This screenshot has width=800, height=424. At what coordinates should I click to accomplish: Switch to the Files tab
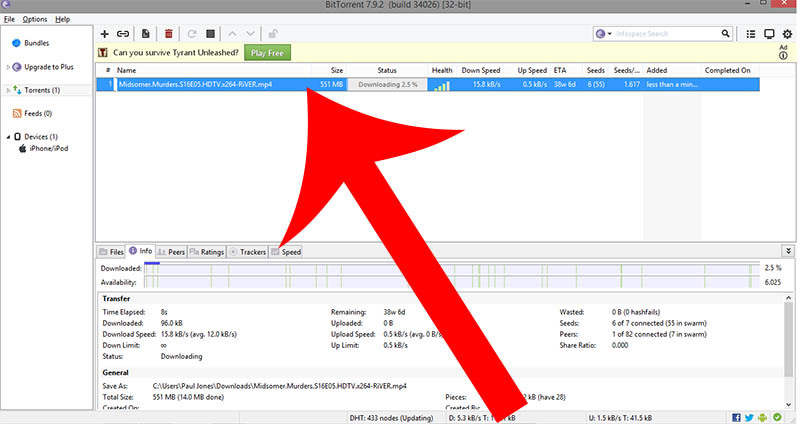coord(112,252)
